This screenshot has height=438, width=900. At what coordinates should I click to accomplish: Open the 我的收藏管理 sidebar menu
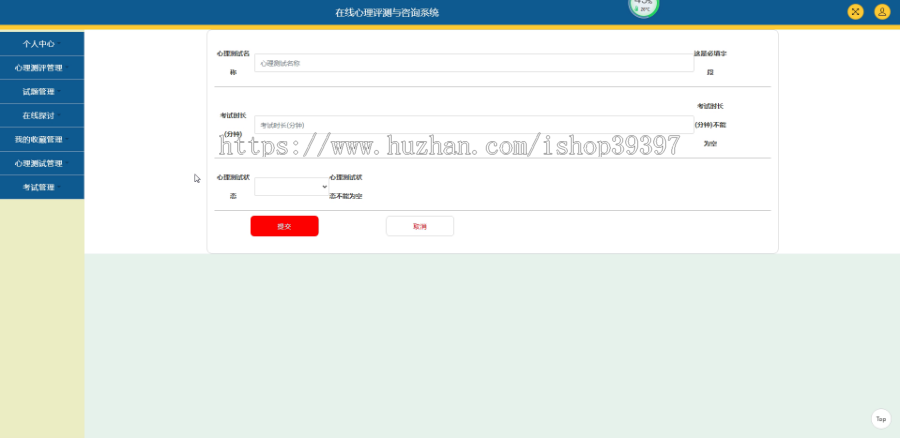pyautogui.click(x=42, y=139)
